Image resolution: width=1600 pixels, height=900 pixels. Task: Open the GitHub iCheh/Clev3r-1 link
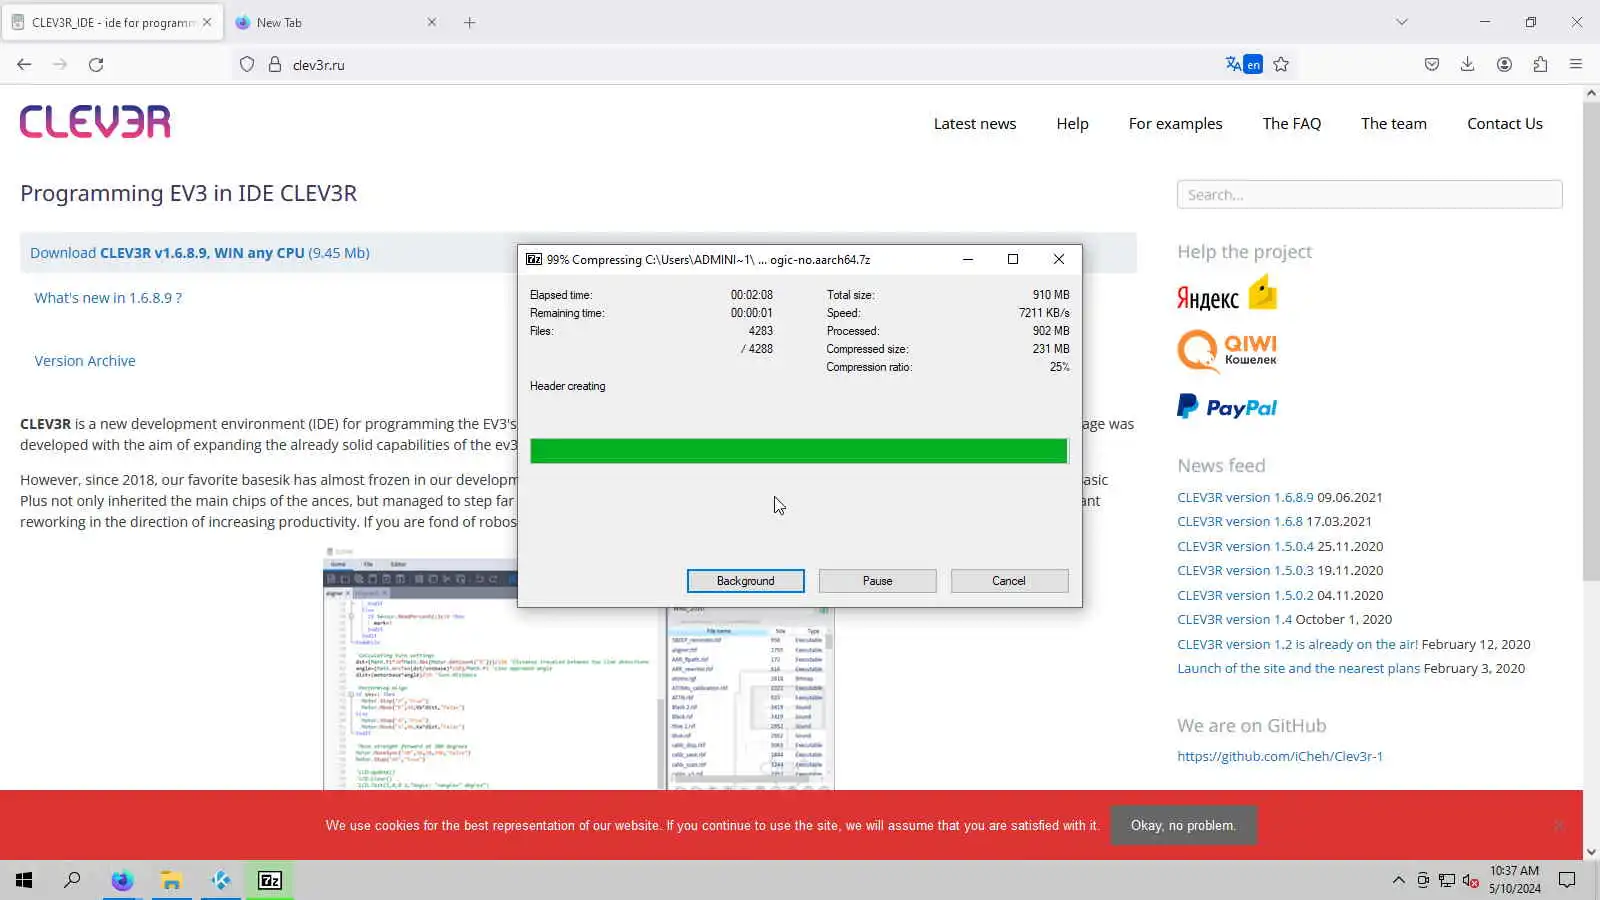coord(1280,756)
